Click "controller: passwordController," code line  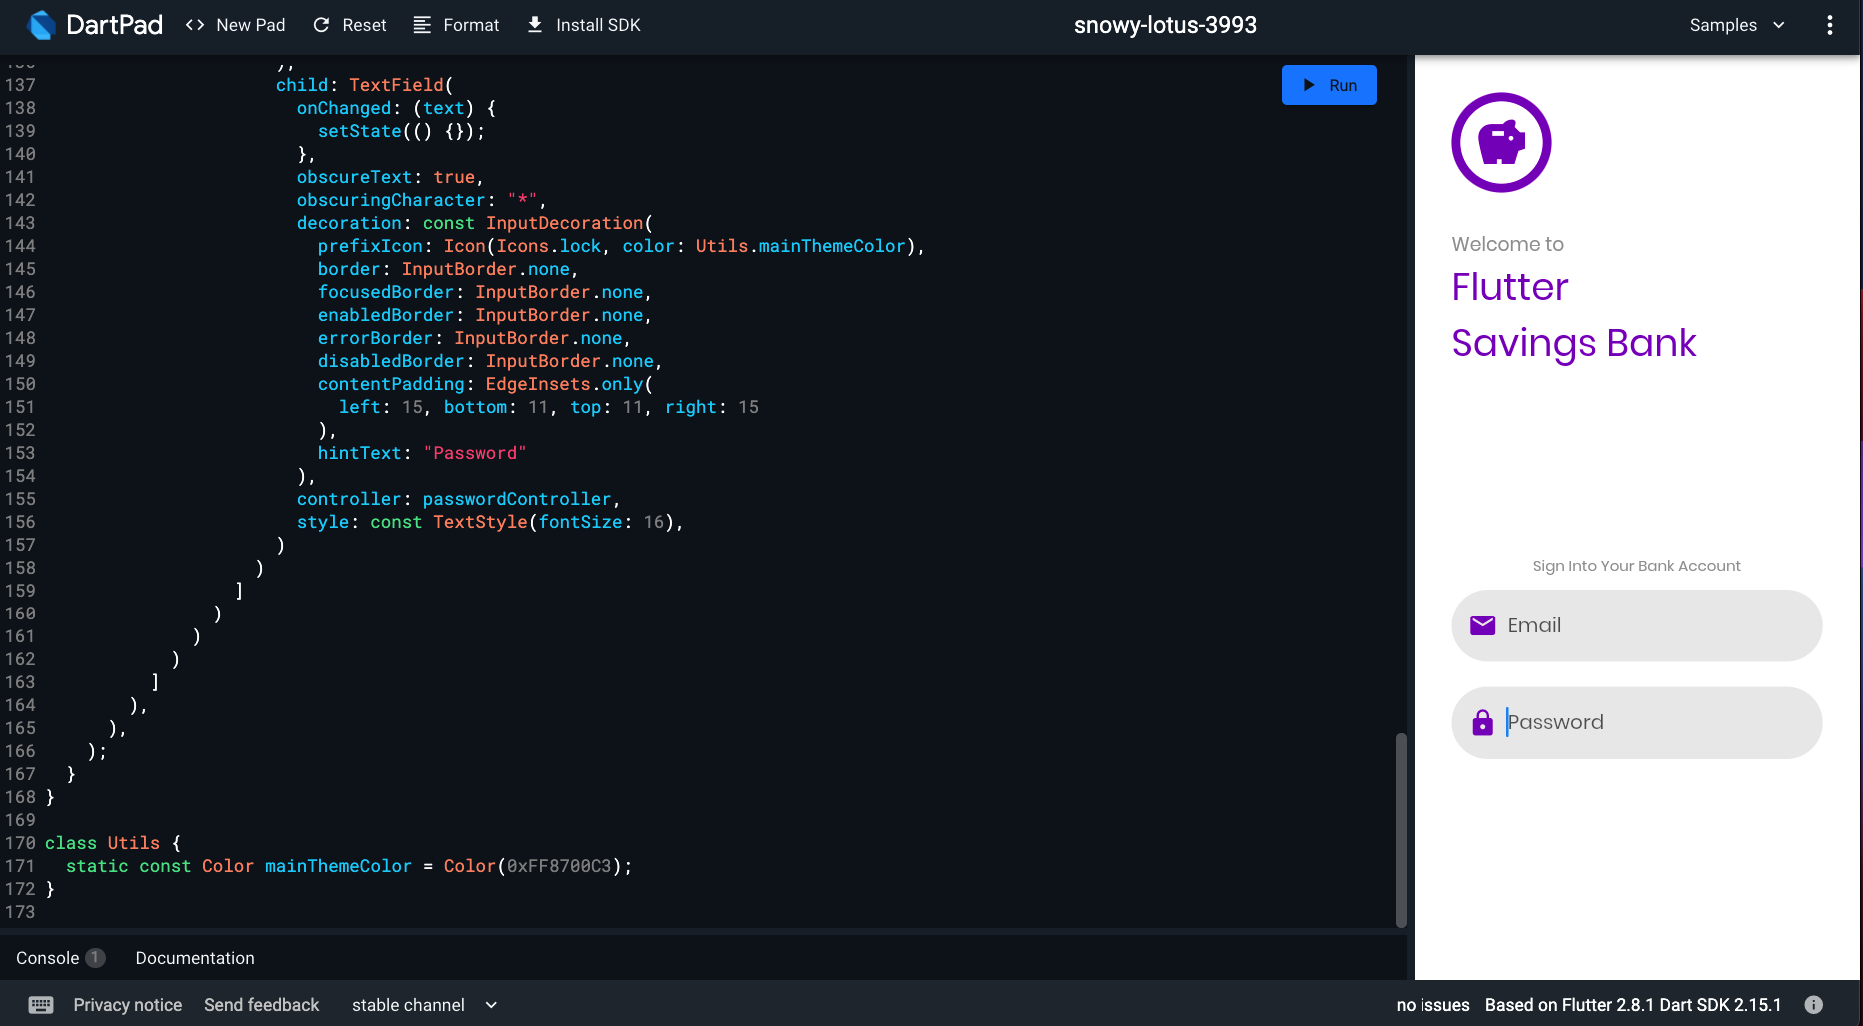(x=459, y=499)
